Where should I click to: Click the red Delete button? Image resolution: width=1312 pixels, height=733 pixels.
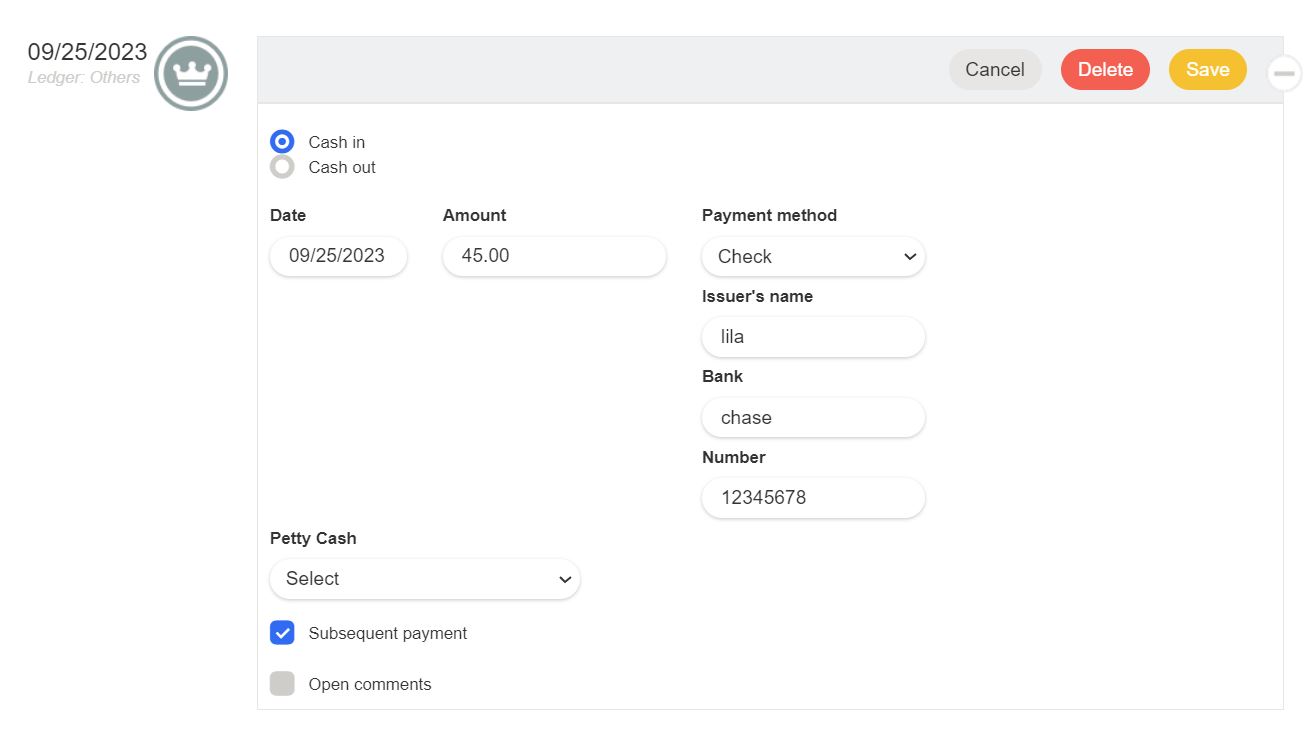click(x=1105, y=70)
